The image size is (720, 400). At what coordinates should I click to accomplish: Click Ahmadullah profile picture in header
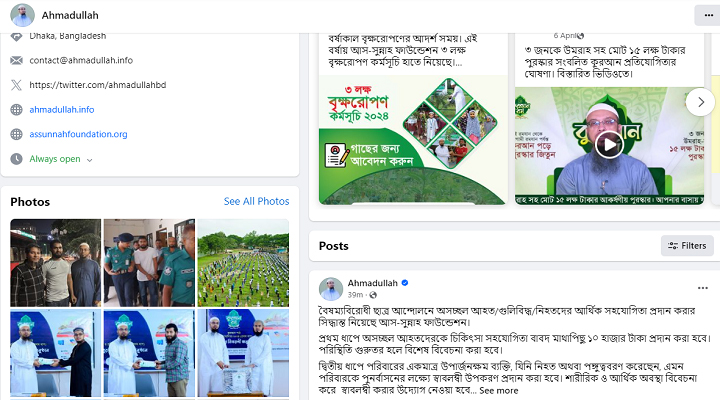tap(22, 16)
